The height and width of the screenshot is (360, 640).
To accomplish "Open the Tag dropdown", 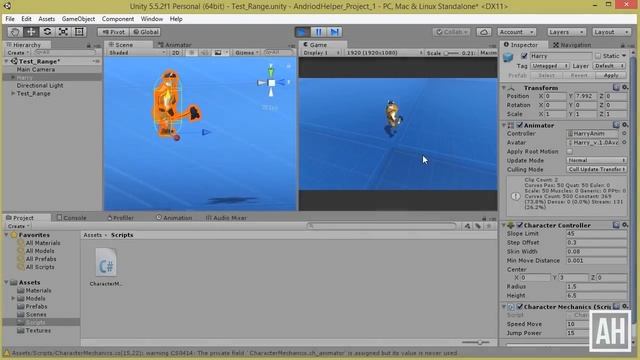I will coord(550,66).
